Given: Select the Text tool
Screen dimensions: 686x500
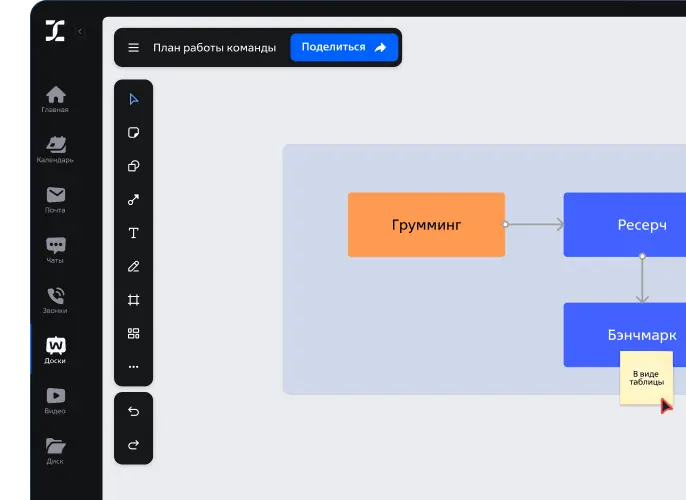Looking at the screenshot, I should point(133,233).
